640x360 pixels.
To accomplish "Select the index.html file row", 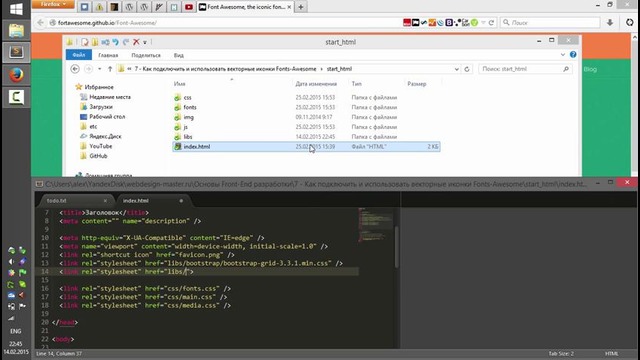I will 306,147.
